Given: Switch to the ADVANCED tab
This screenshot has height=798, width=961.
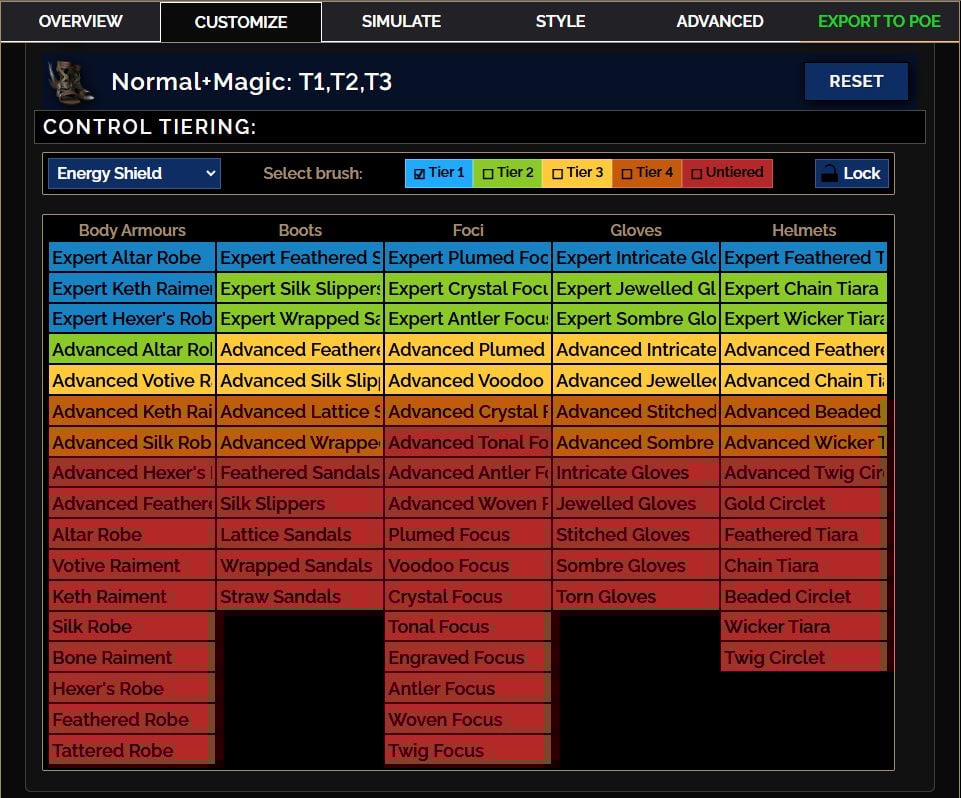Looking at the screenshot, I should (x=720, y=21).
